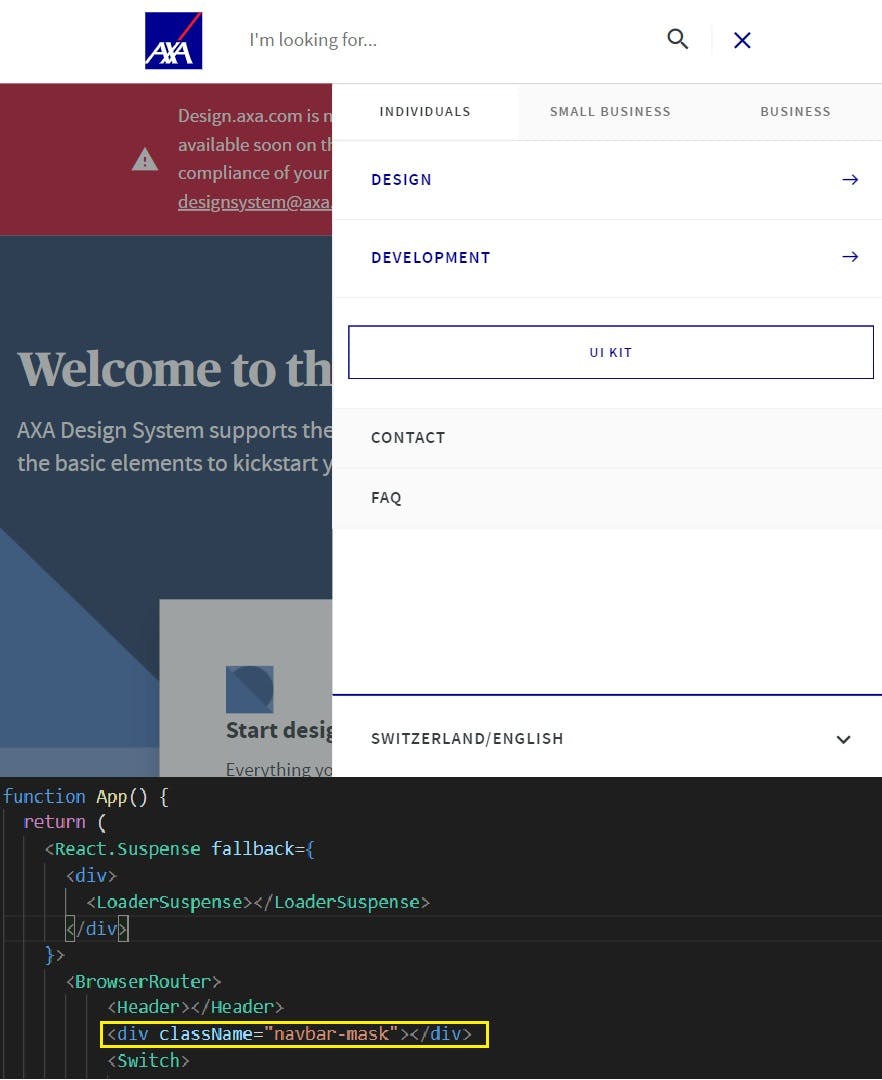The image size is (882, 1080).
Task: Open the SWITZERLAND/ENGLISH language dropdown
Action: pos(467,738)
